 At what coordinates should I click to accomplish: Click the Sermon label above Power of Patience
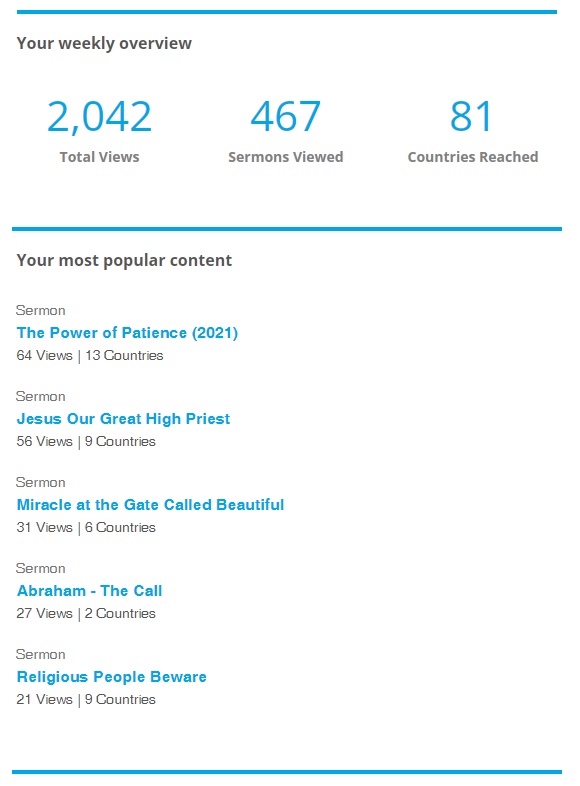[x=41, y=310]
